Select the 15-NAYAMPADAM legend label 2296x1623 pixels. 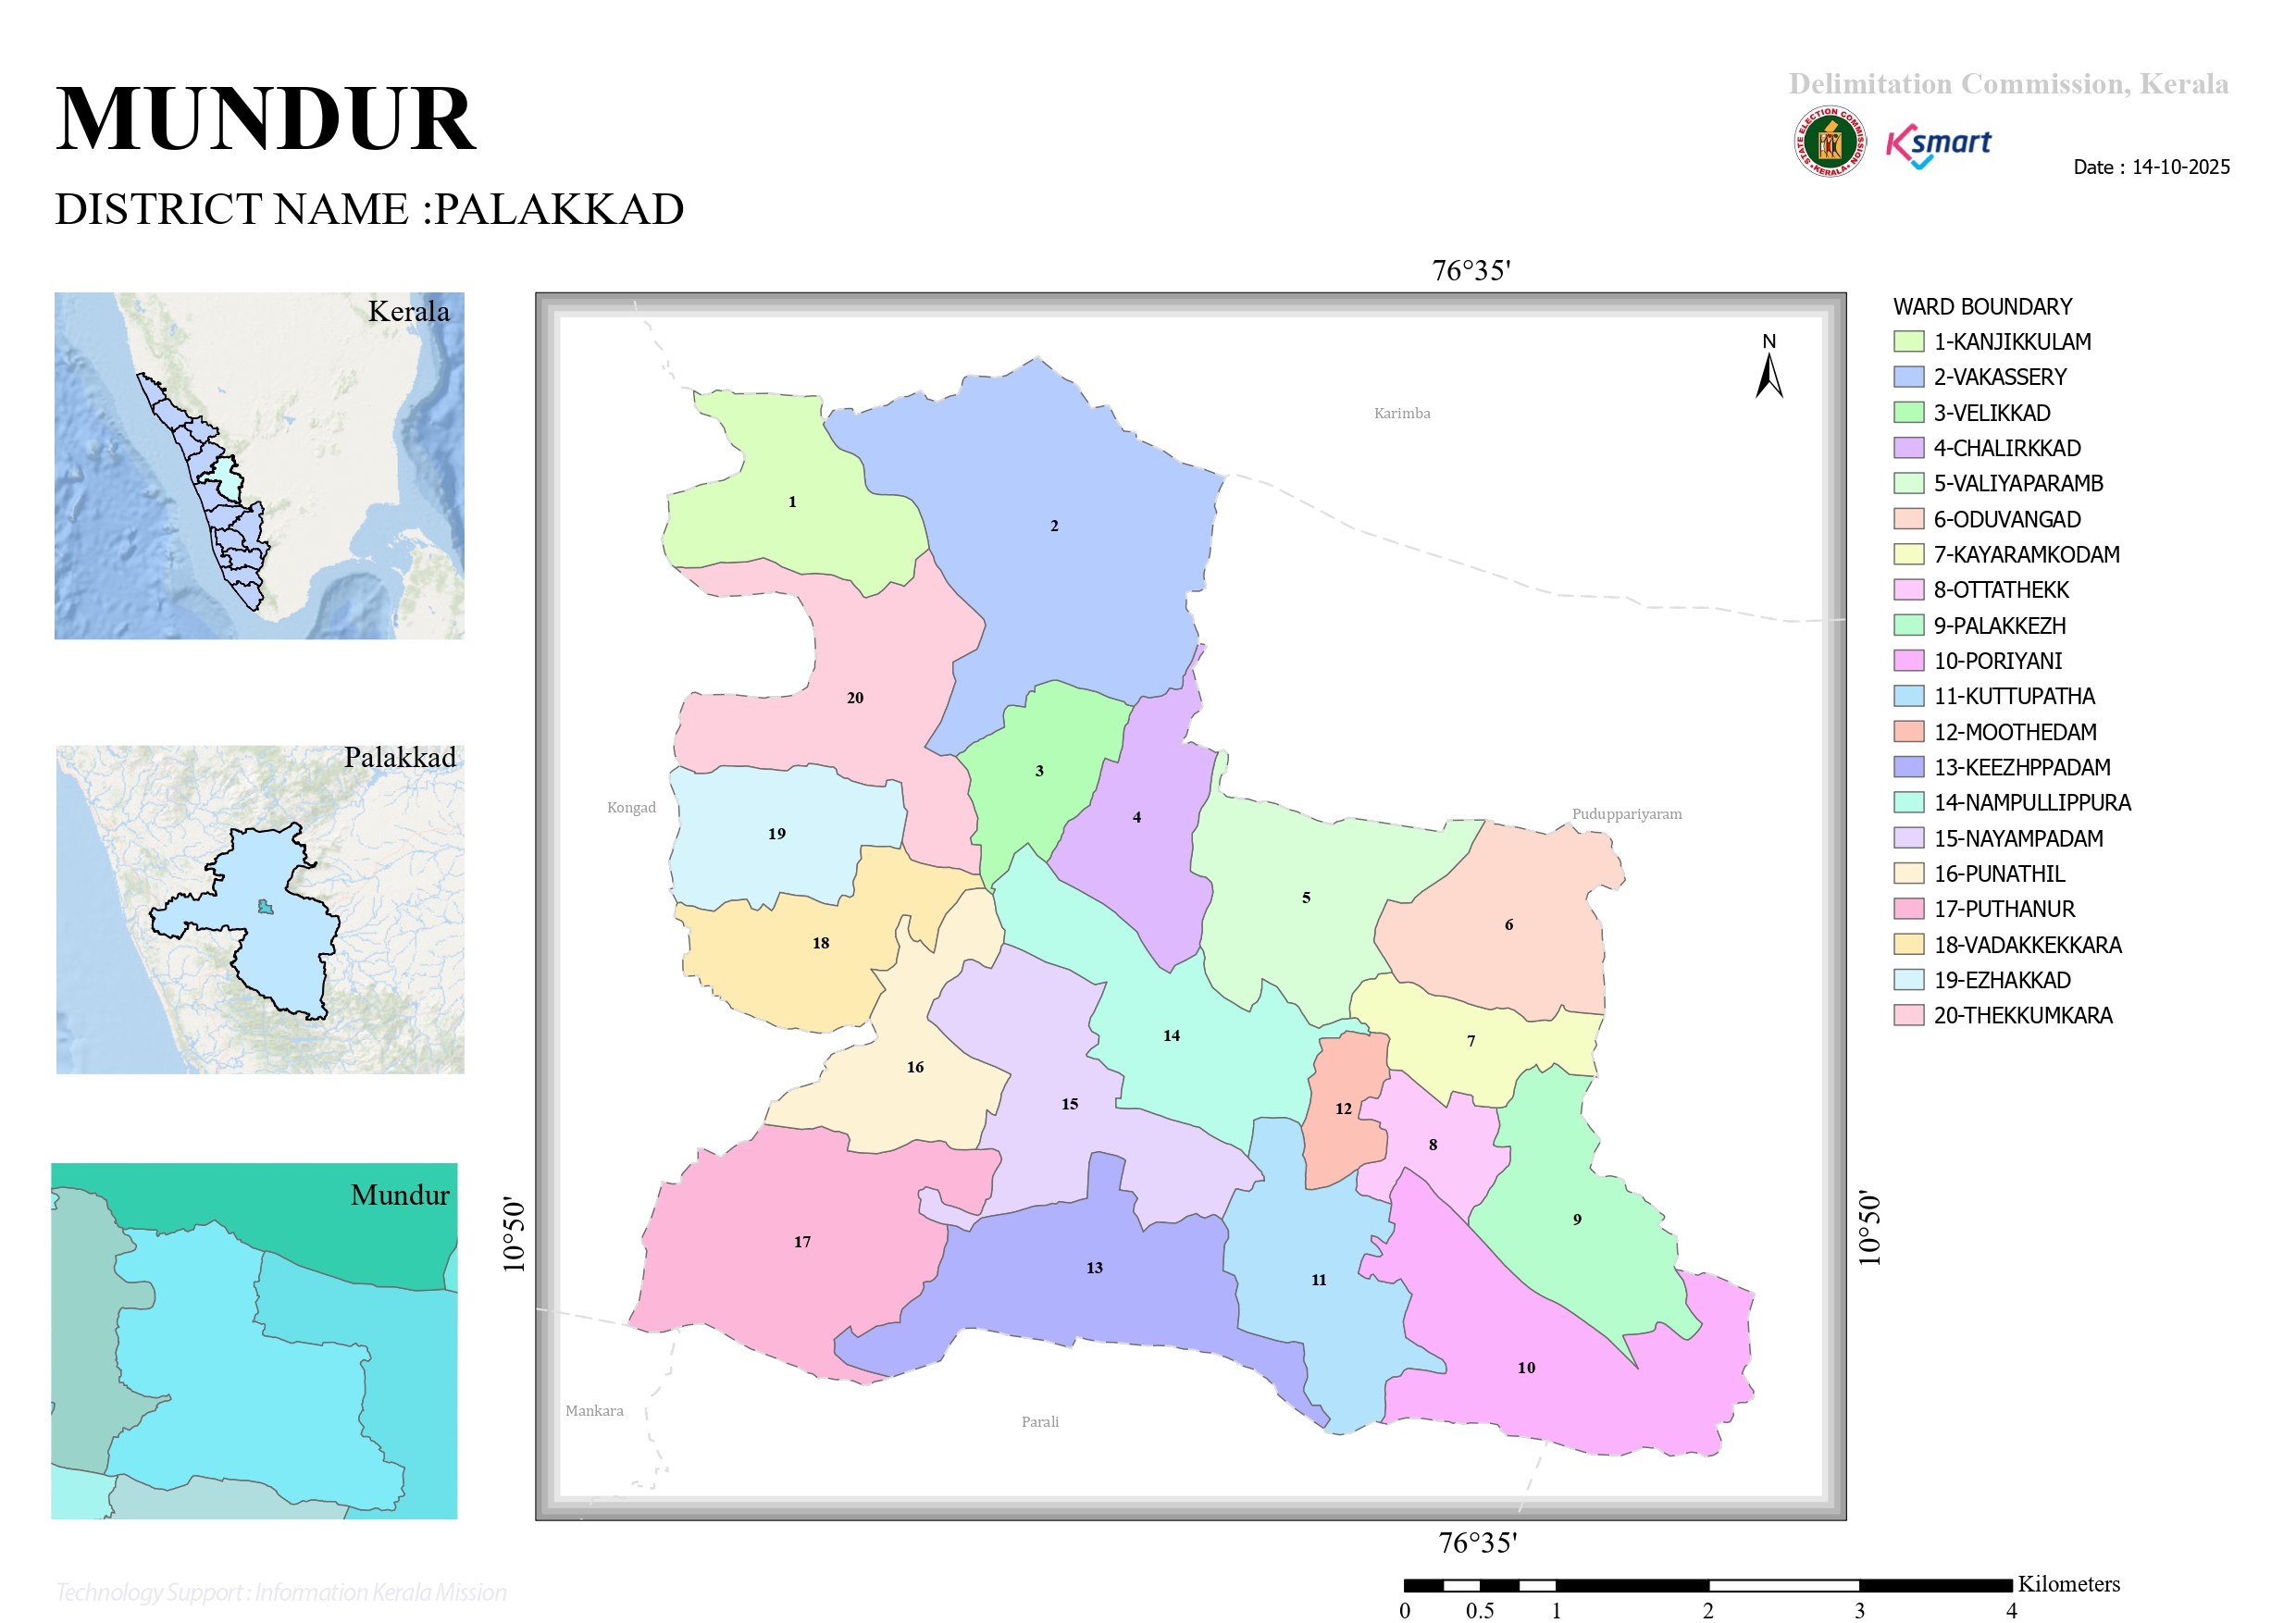[x=2017, y=838]
